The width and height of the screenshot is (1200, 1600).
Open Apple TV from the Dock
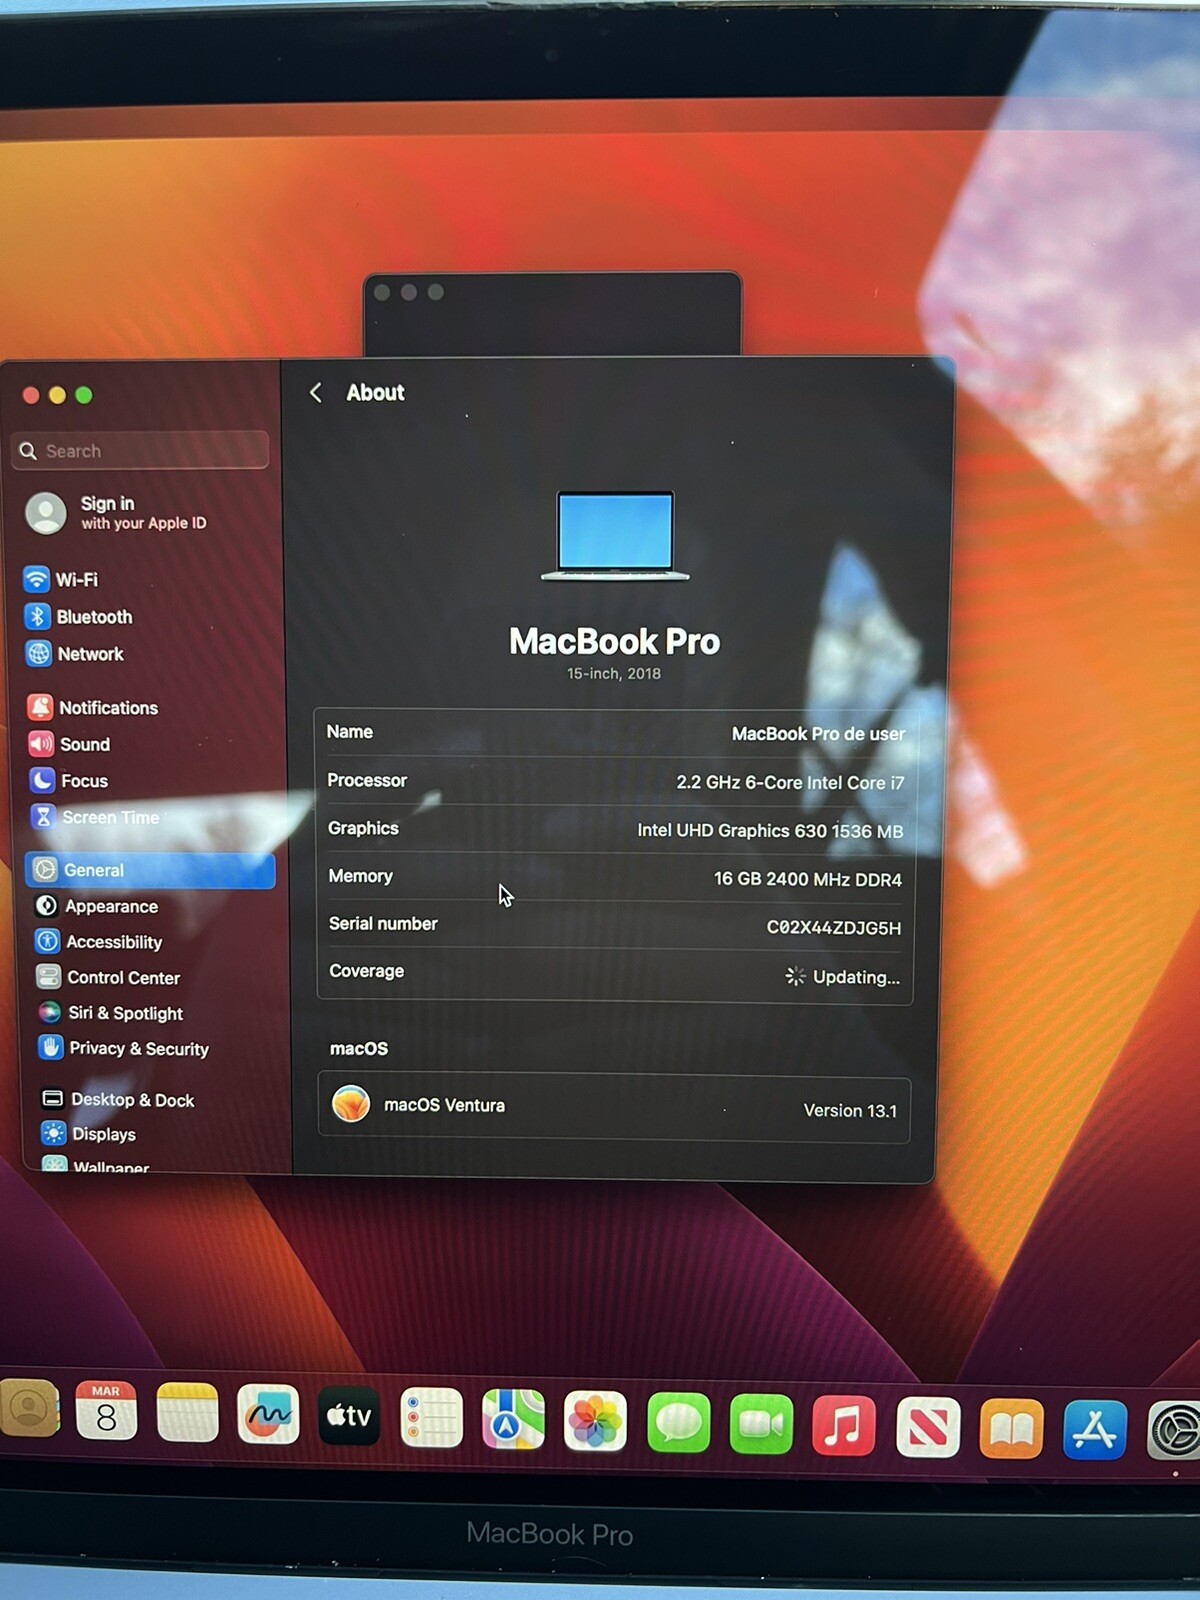click(x=349, y=1416)
